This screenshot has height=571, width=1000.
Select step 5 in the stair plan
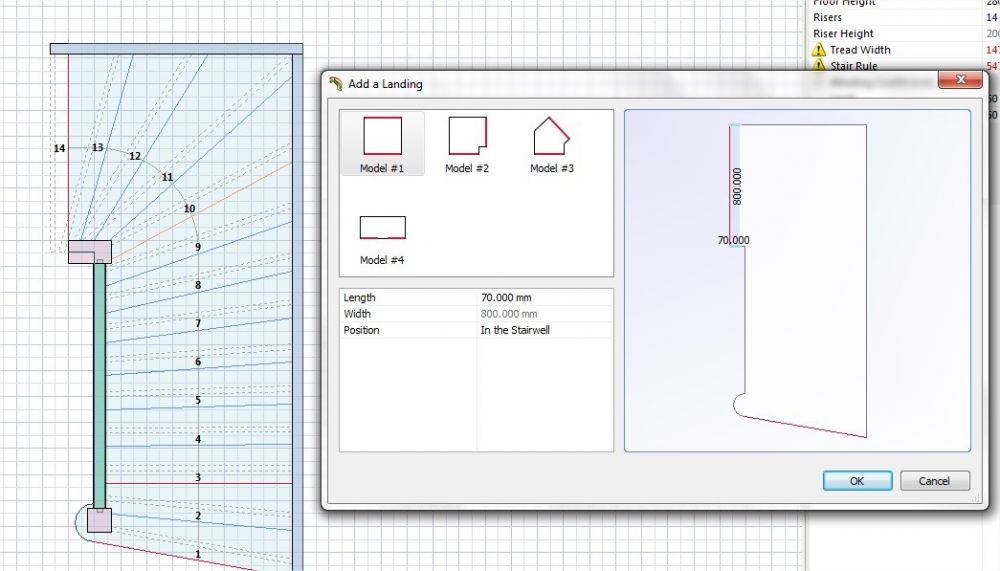pyautogui.click(x=198, y=400)
